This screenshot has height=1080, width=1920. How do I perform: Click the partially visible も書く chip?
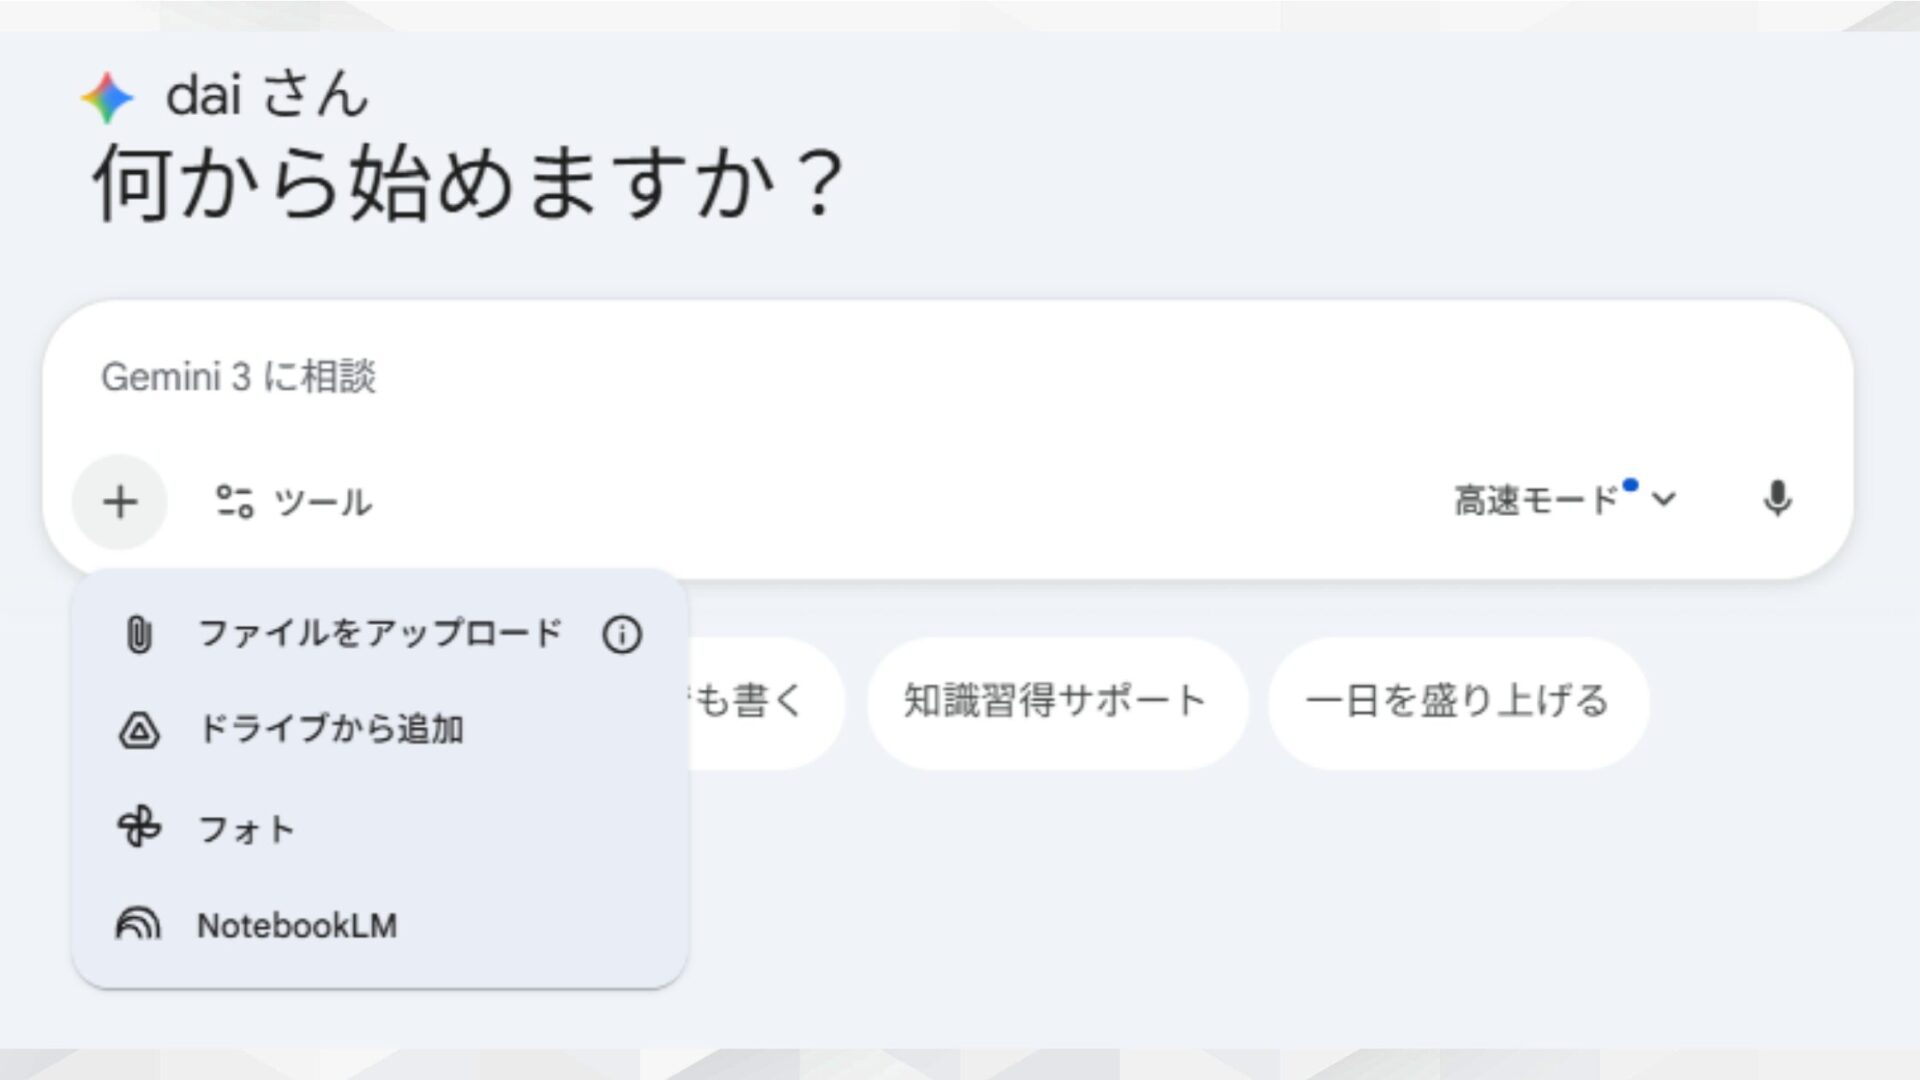(760, 700)
